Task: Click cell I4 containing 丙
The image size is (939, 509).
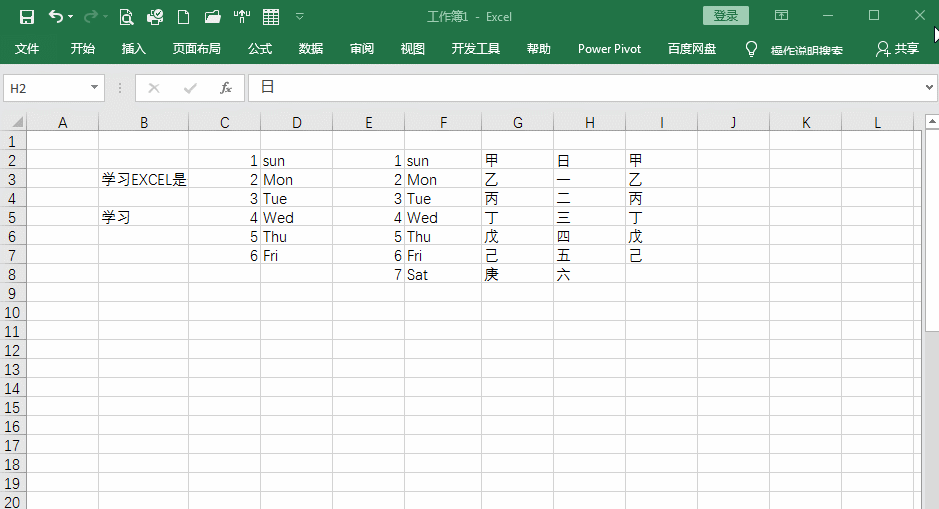Action: click(662, 198)
